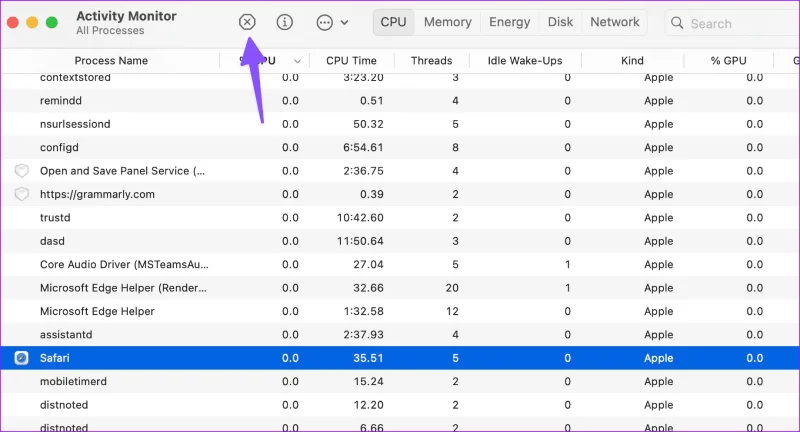Viewport: 800px width, 432px height.
Task: Click shield icon next to https://grammarly.com
Action: pyautogui.click(x=21, y=194)
